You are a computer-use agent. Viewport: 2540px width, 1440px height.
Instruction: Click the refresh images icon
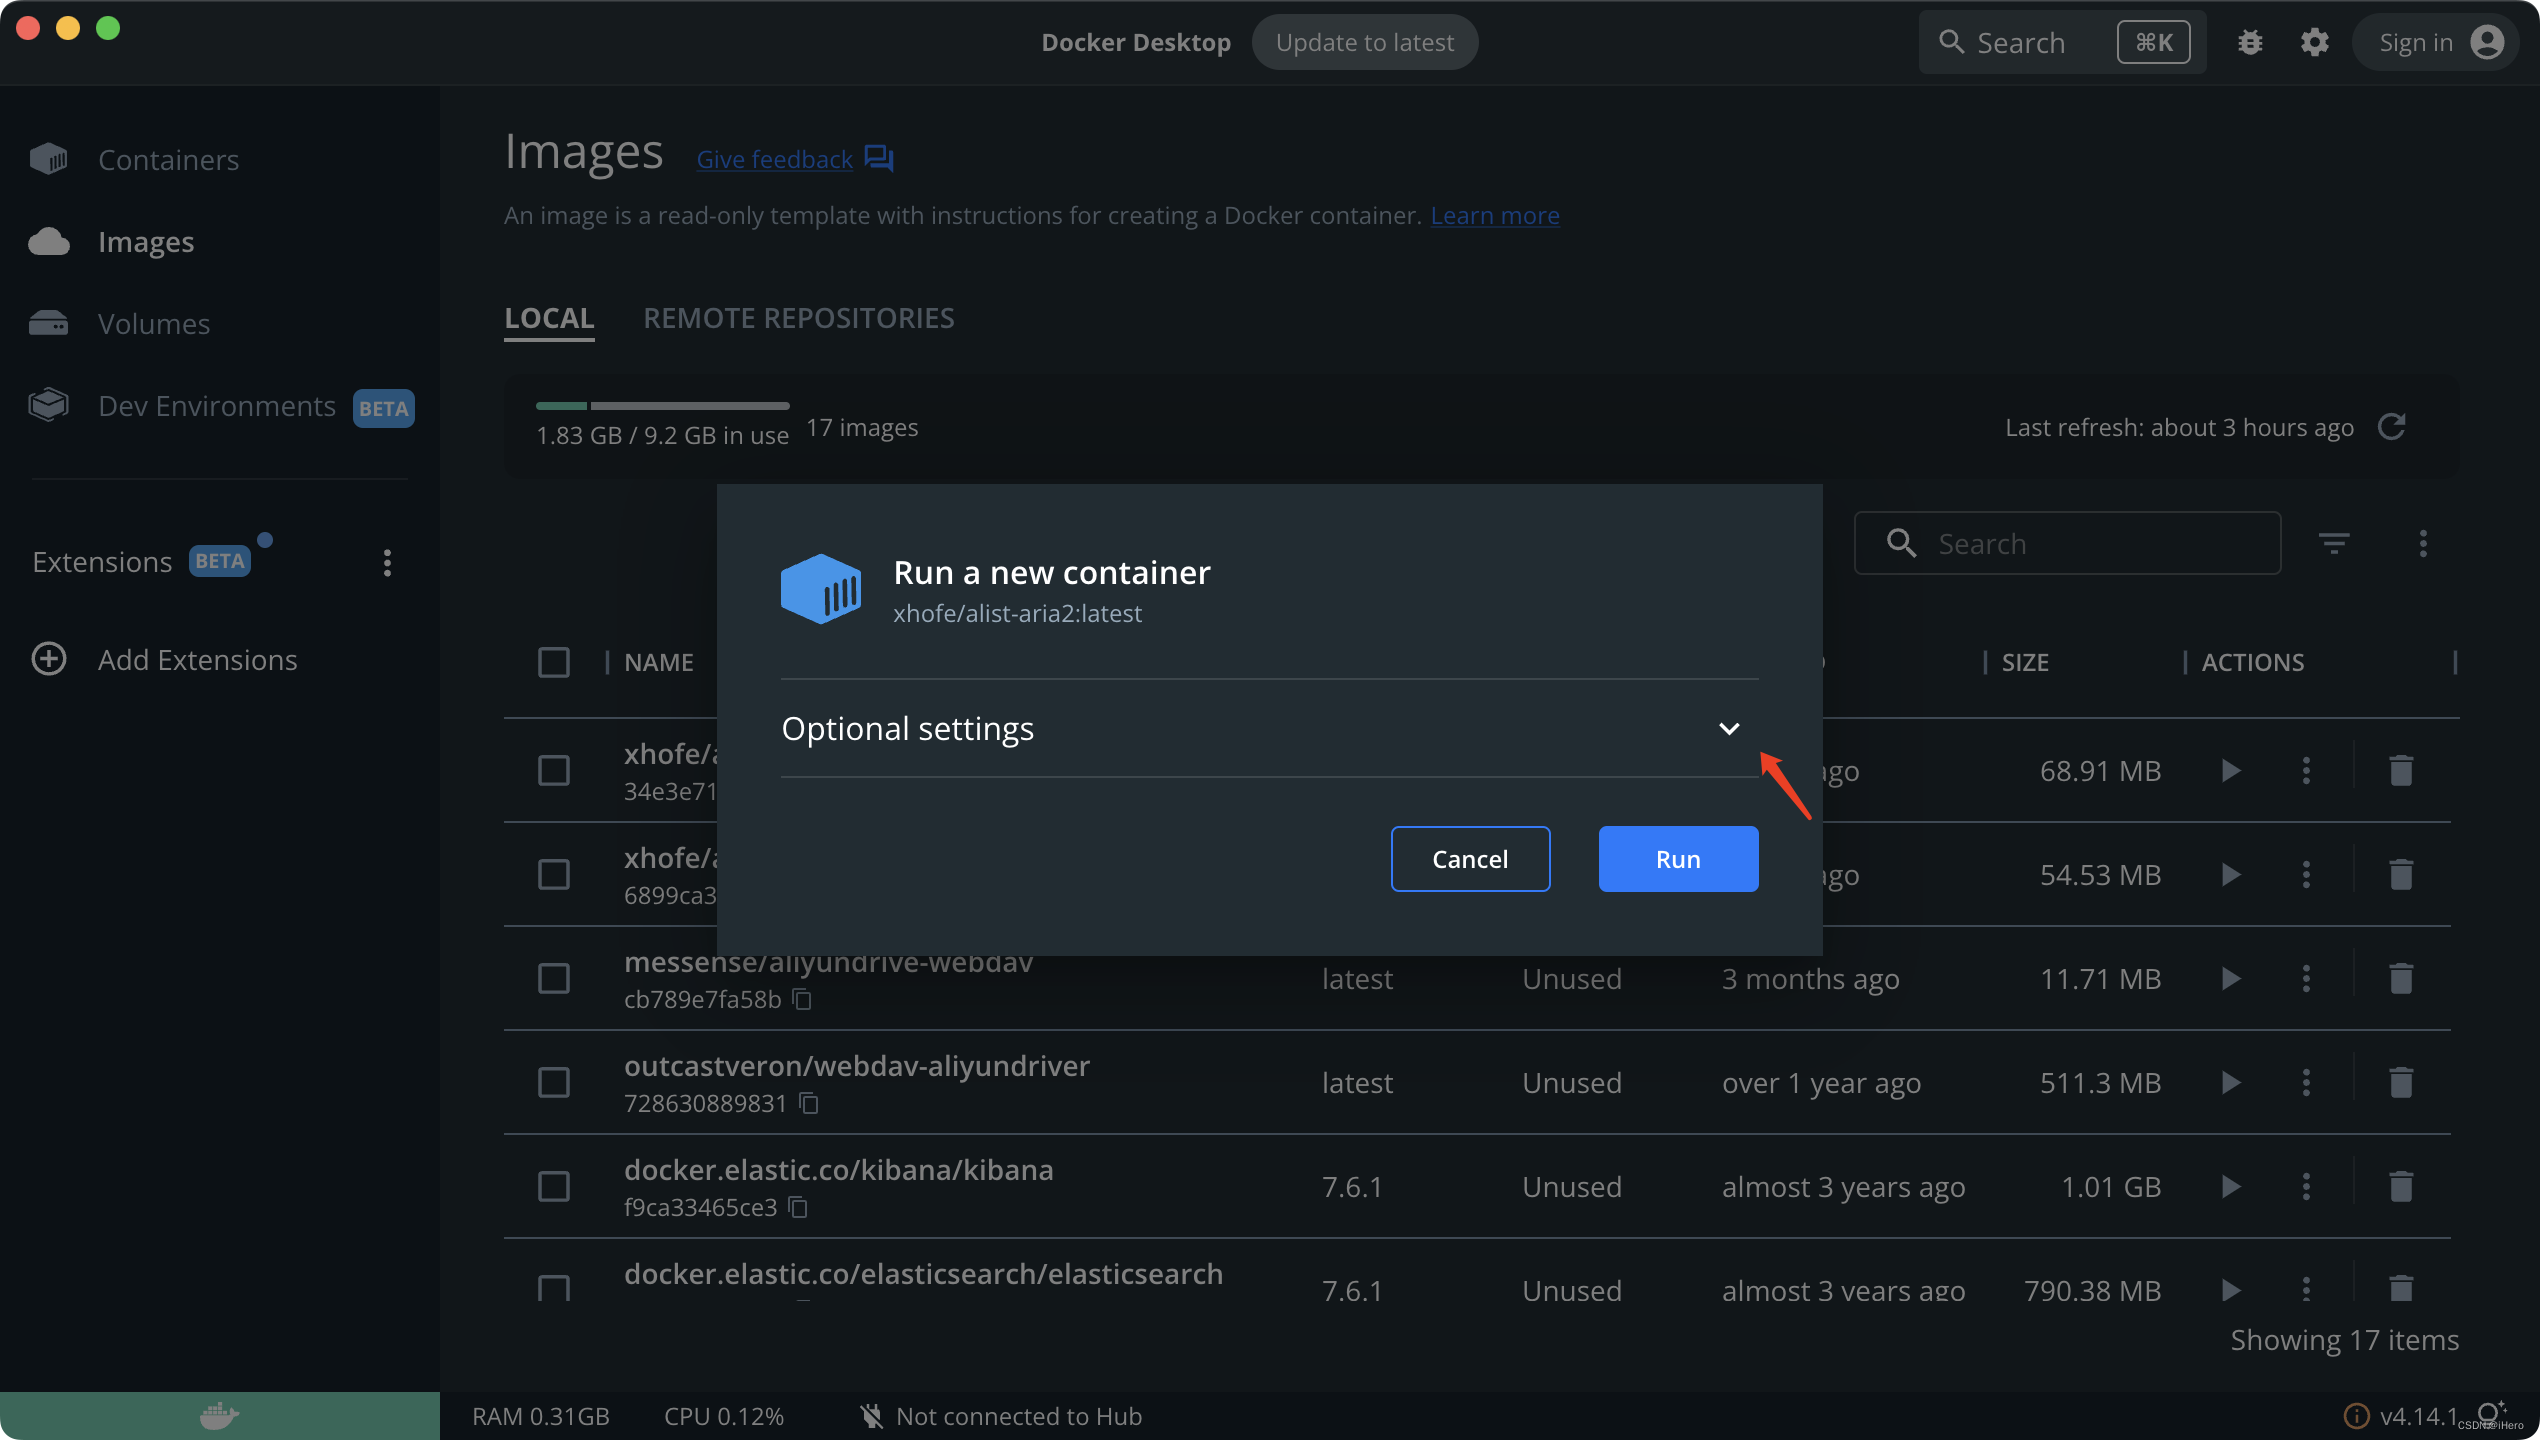pos(2392,427)
